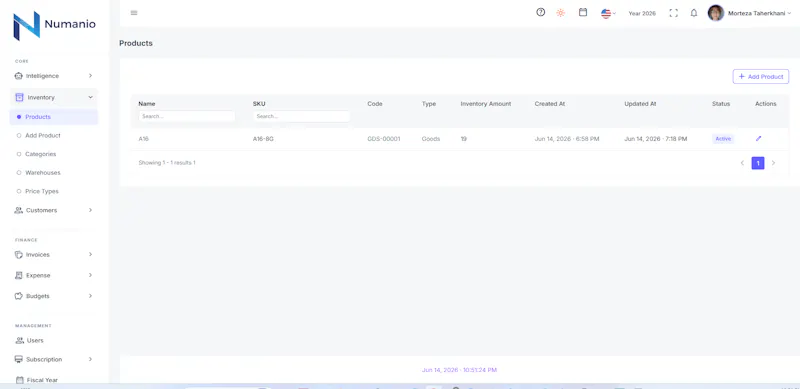
Task: Click the Year 2026 selector
Action: (x=642, y=13)
